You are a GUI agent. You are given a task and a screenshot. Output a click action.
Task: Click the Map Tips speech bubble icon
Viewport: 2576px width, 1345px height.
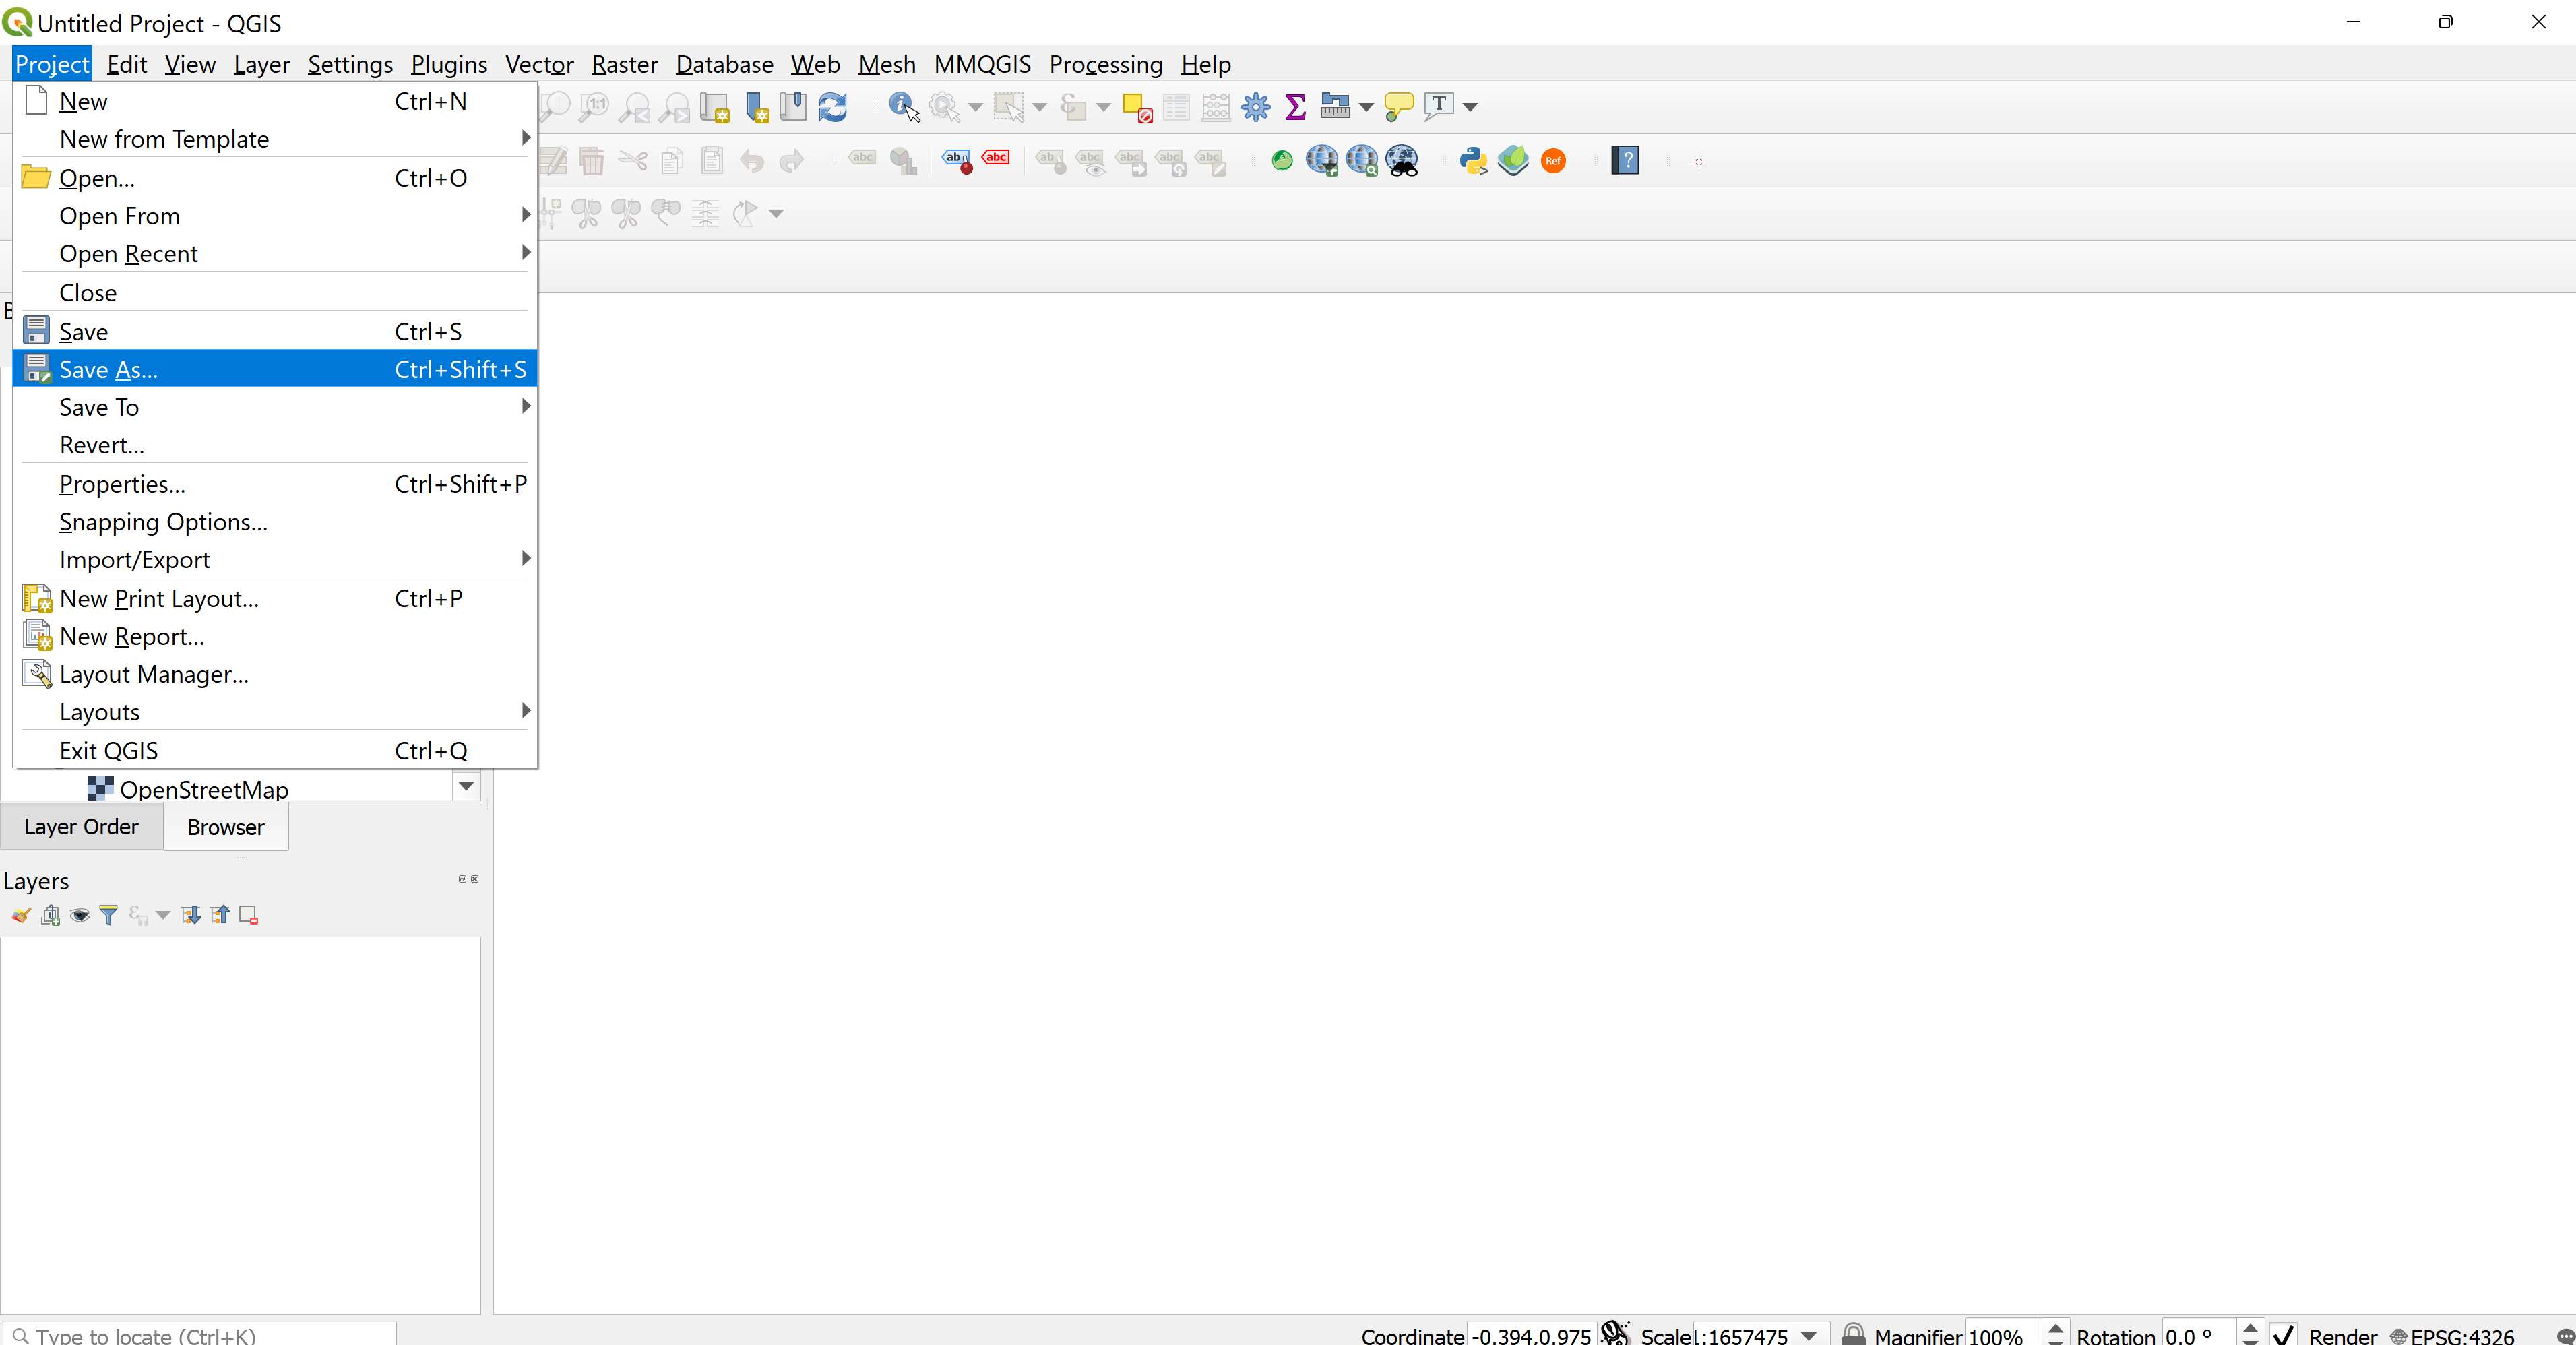pyautogui.click(x=1398, y=106)
